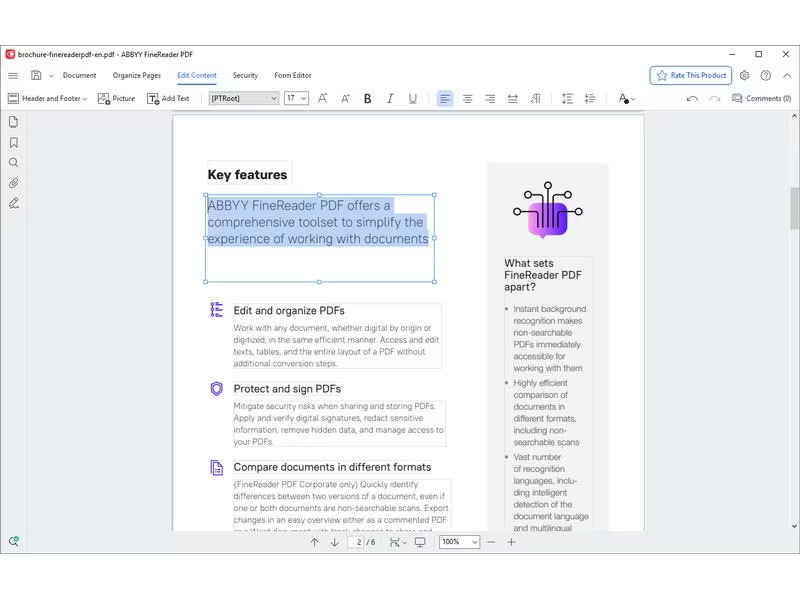Click the zoom out minus button
Screen dimensions: 800x600
click(491, 542)
